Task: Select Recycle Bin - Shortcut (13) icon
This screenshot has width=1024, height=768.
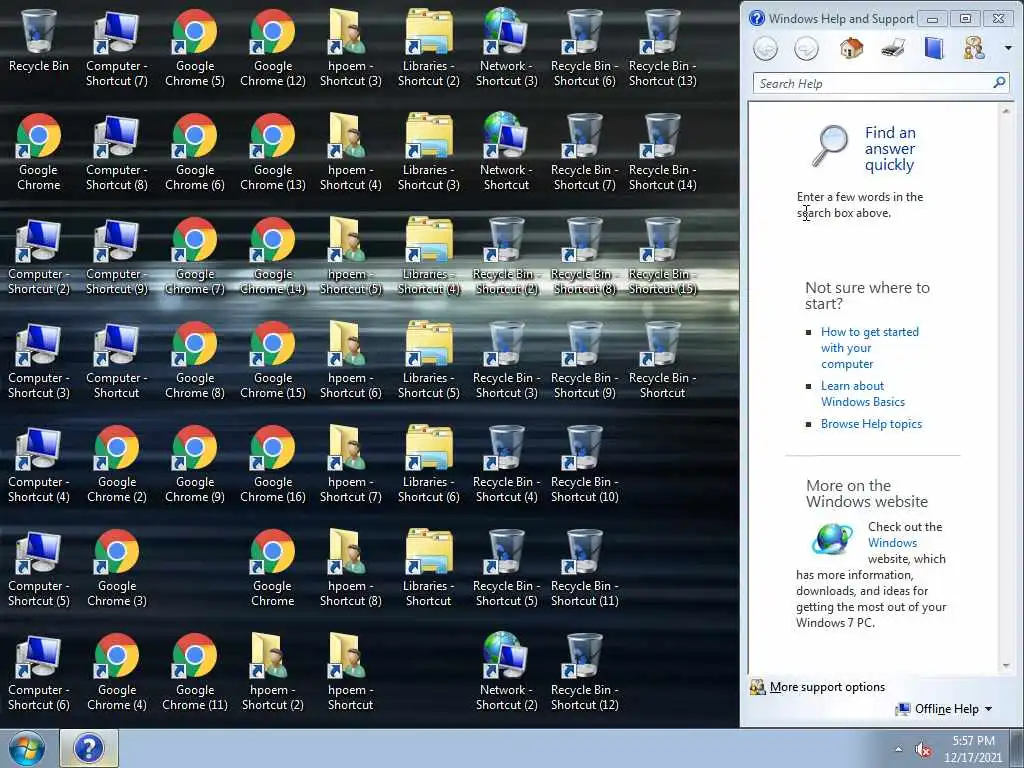Action: click(x=662, y=48)
